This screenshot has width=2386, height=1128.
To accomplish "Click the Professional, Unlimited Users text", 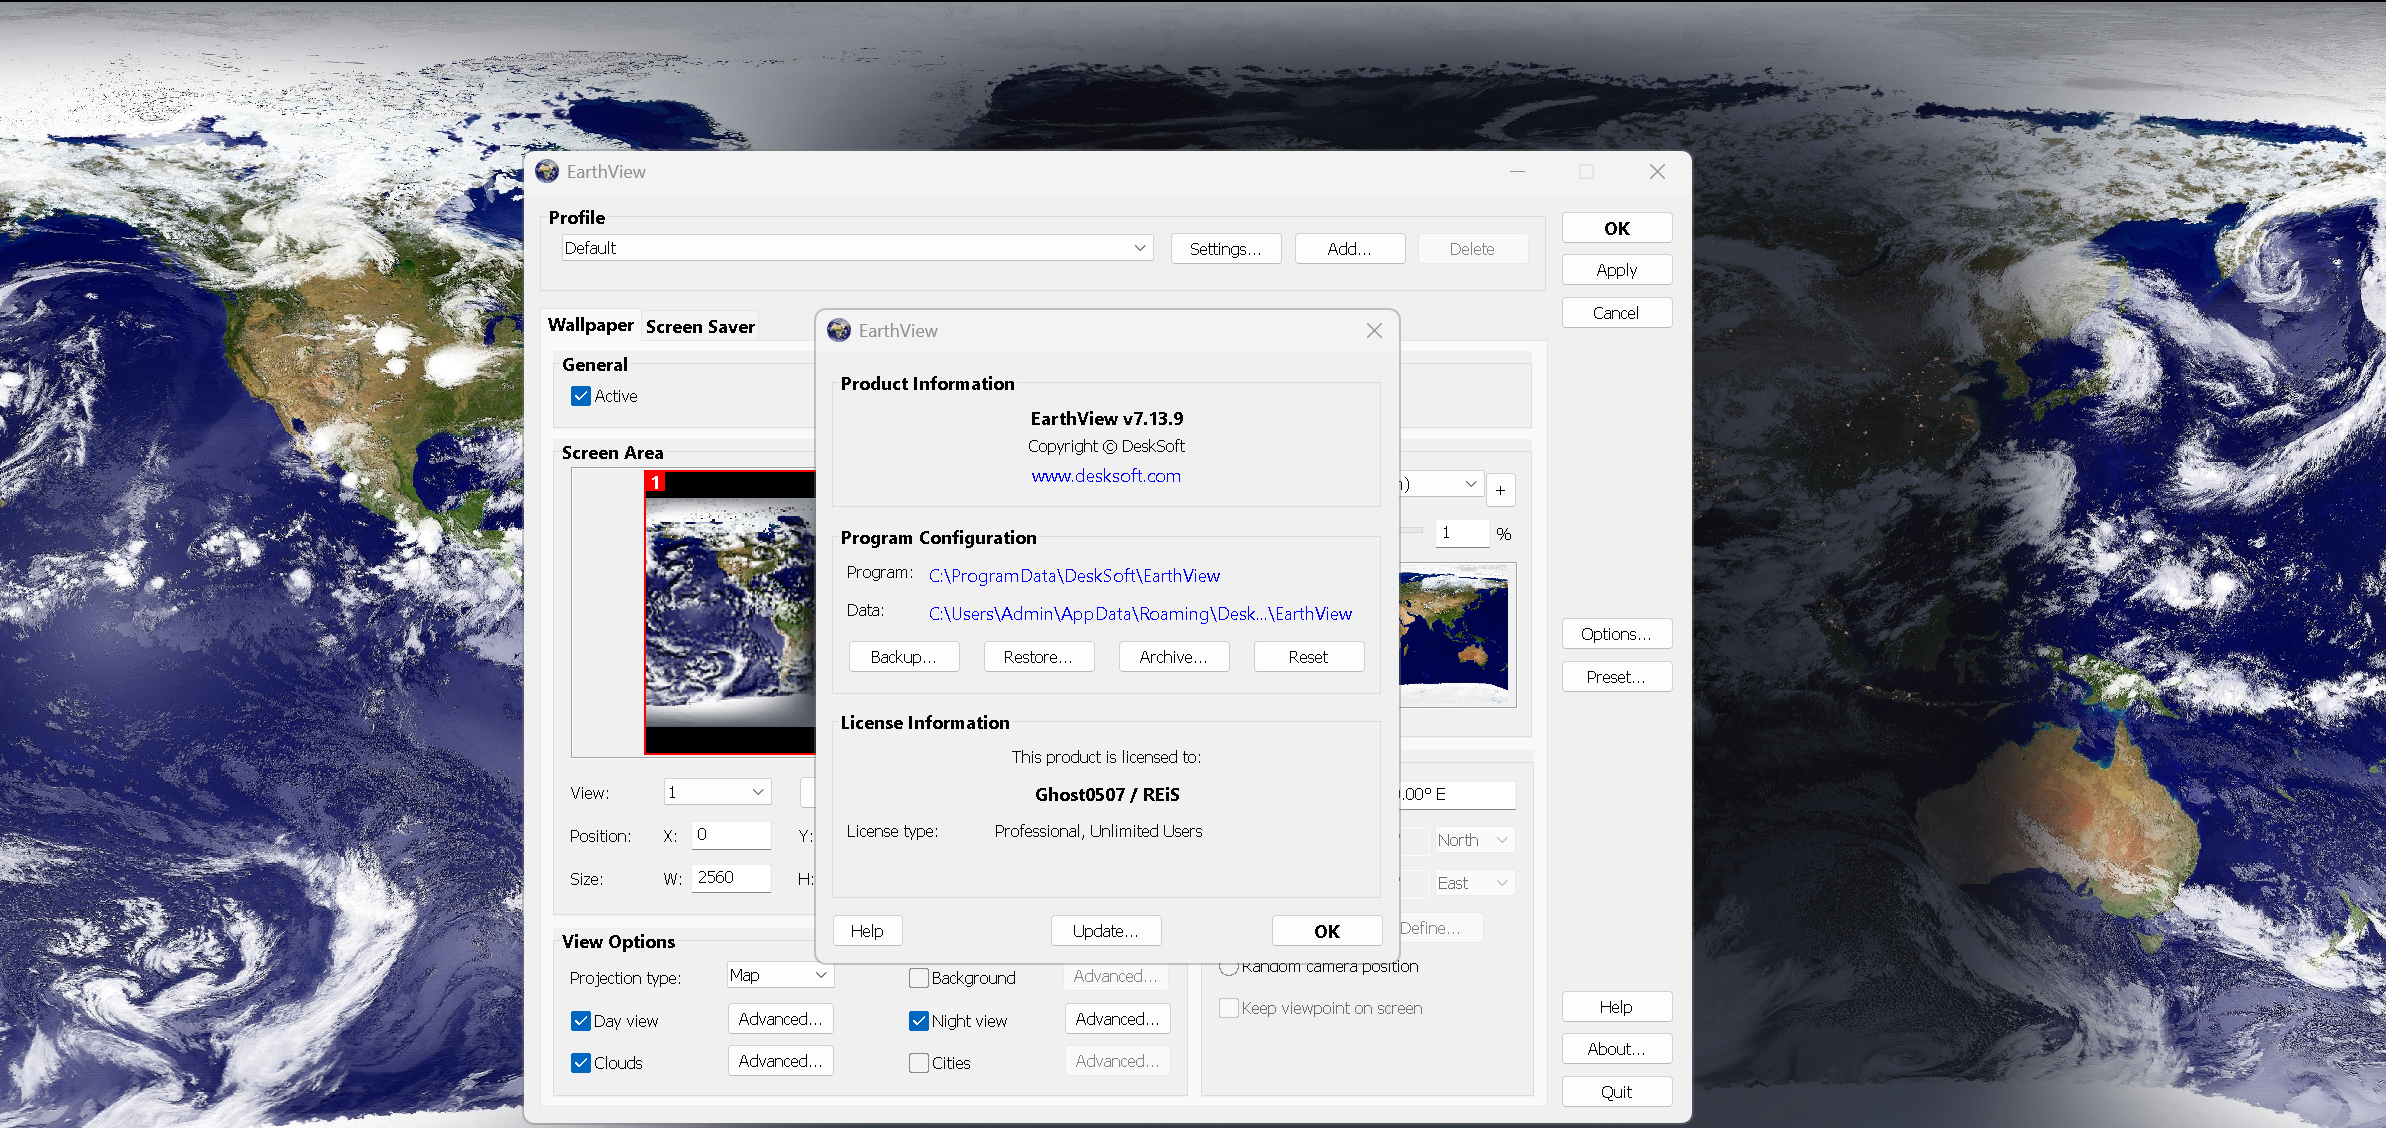I will [x=1098, y=831].
